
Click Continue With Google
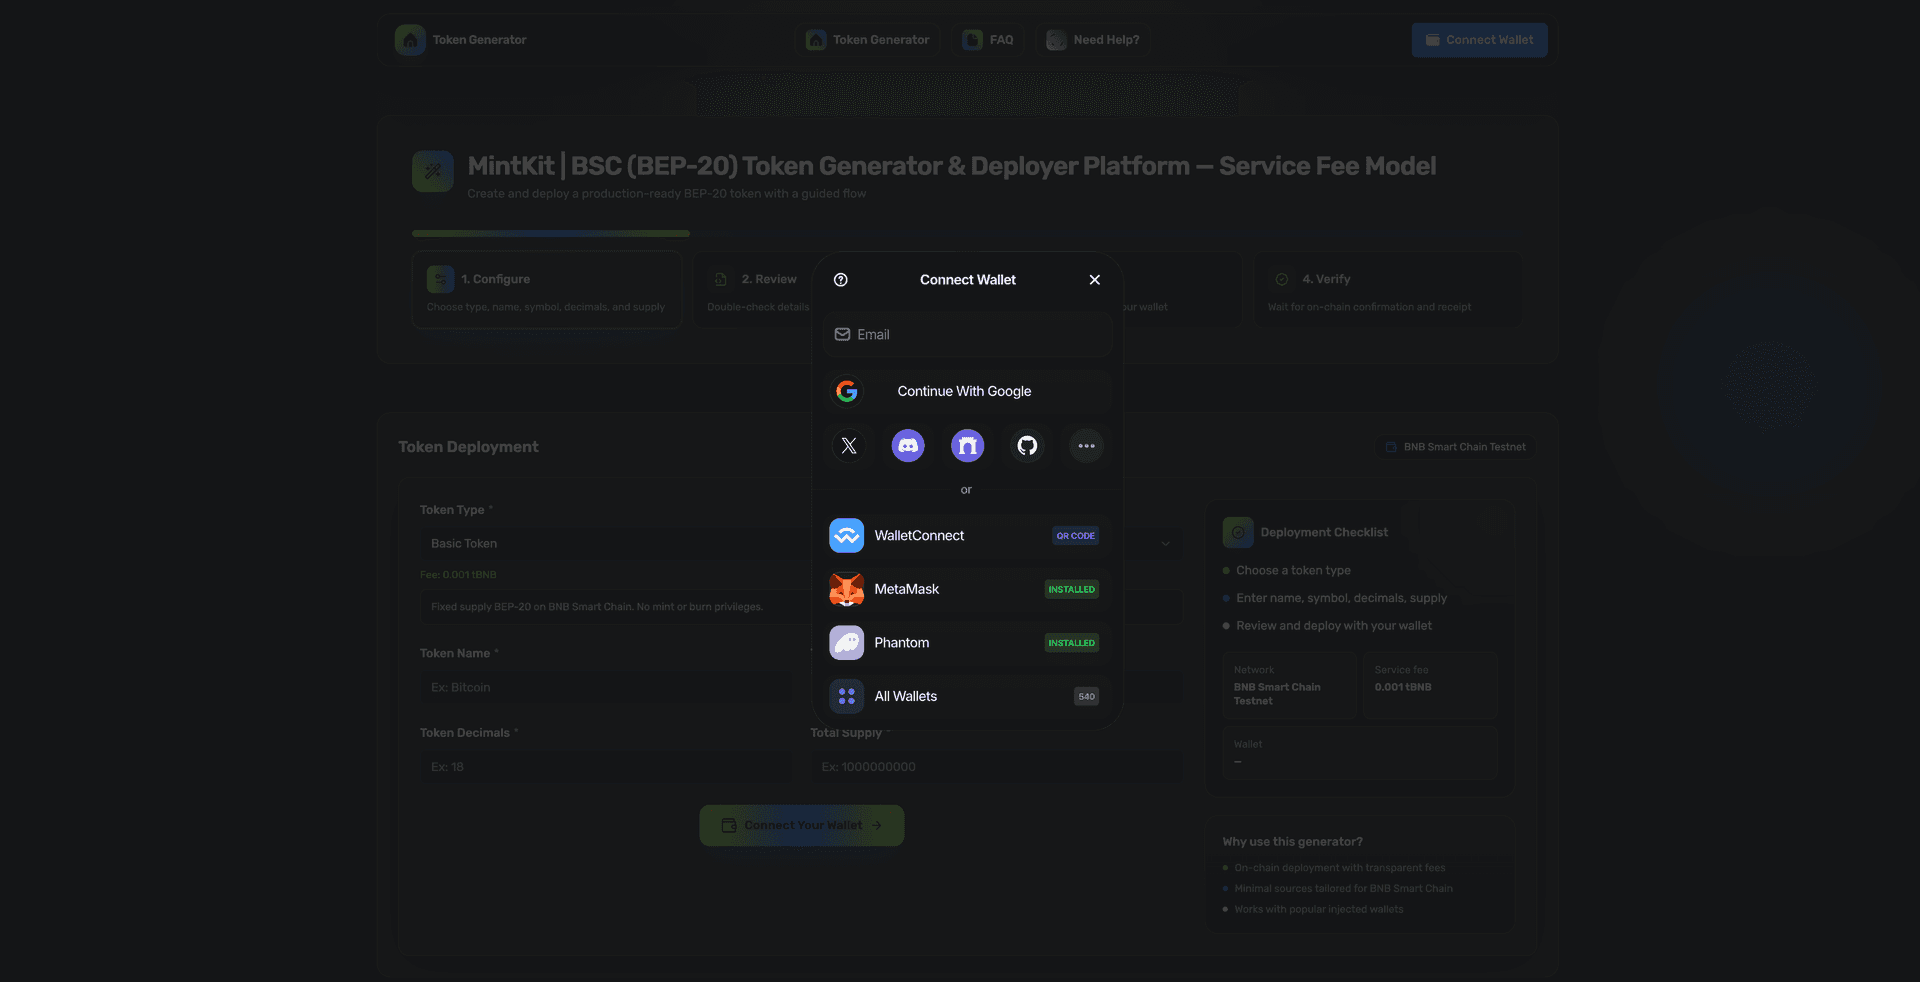coord(966,391)
